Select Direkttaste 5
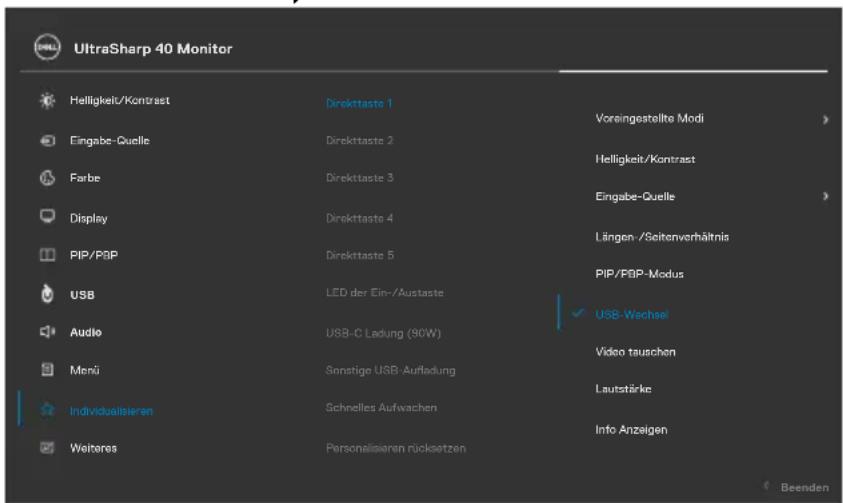The image size is (843, 503). tap(360, 255)
